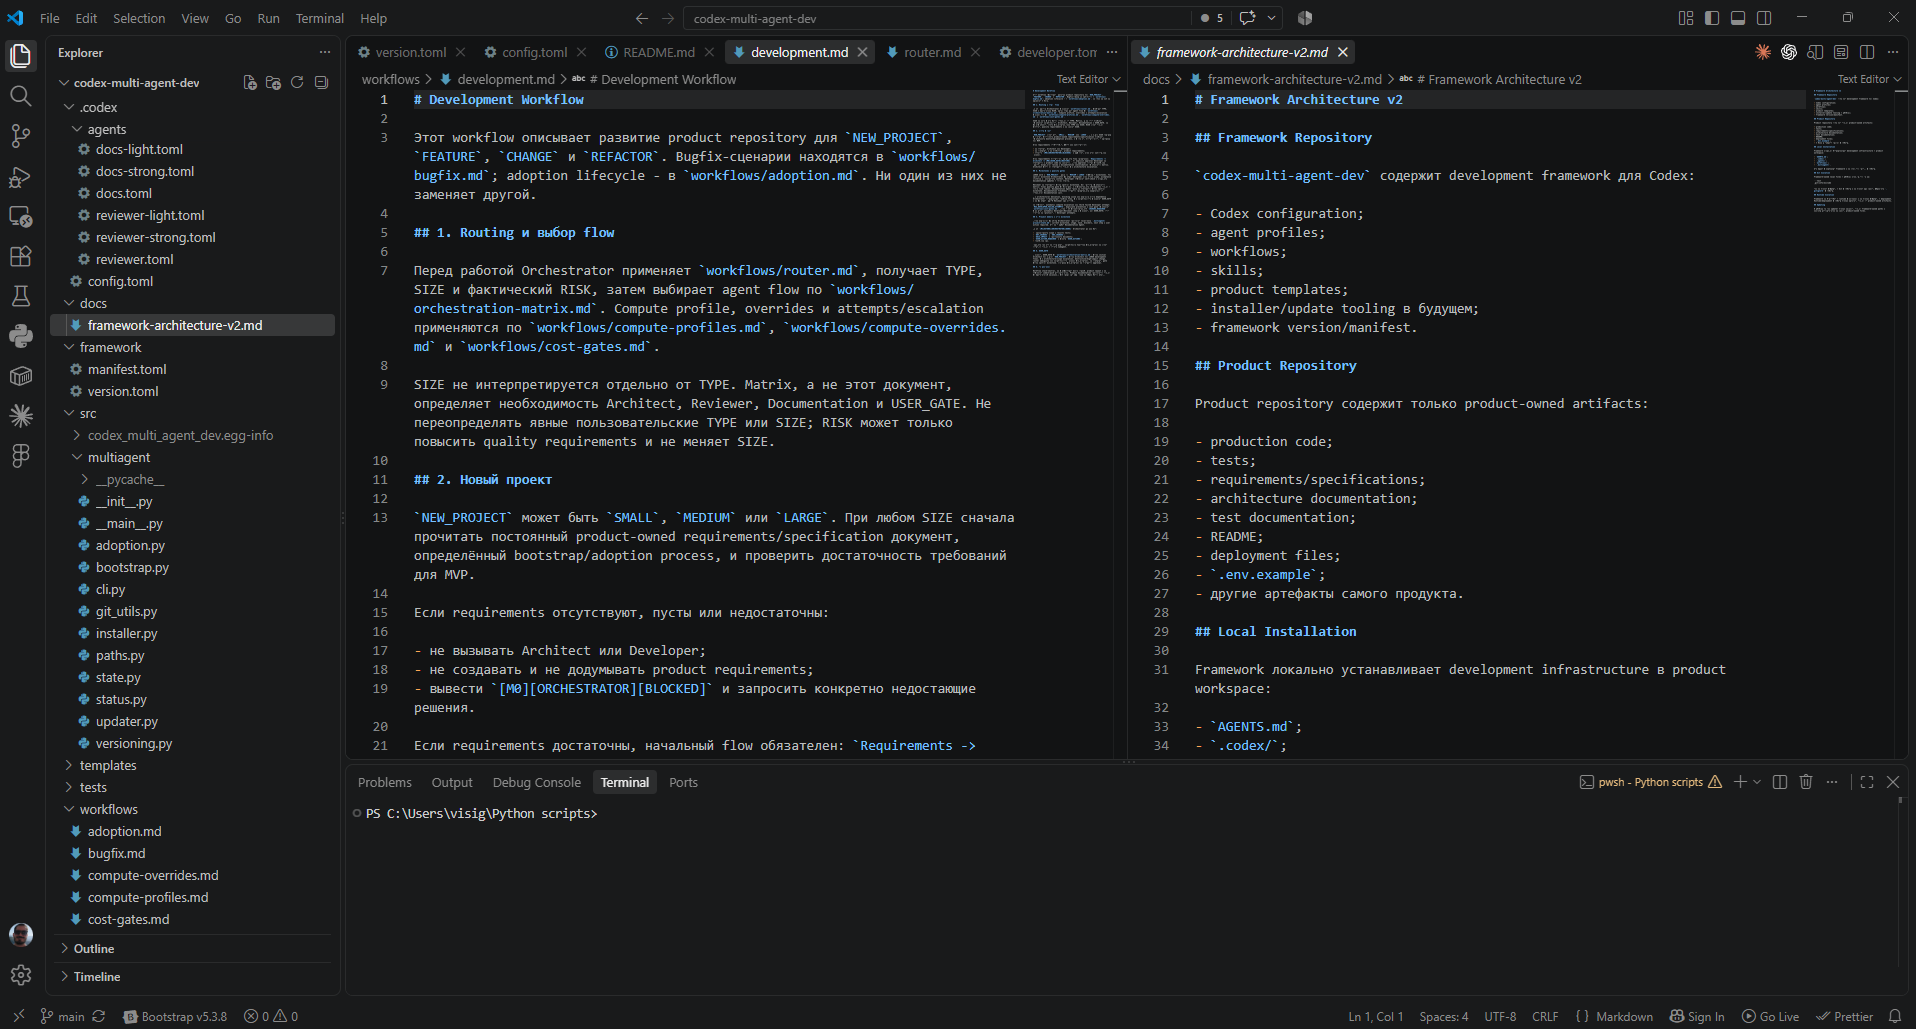
Task: Open chat dropdown arrow in title bar
Action: 1272,18
